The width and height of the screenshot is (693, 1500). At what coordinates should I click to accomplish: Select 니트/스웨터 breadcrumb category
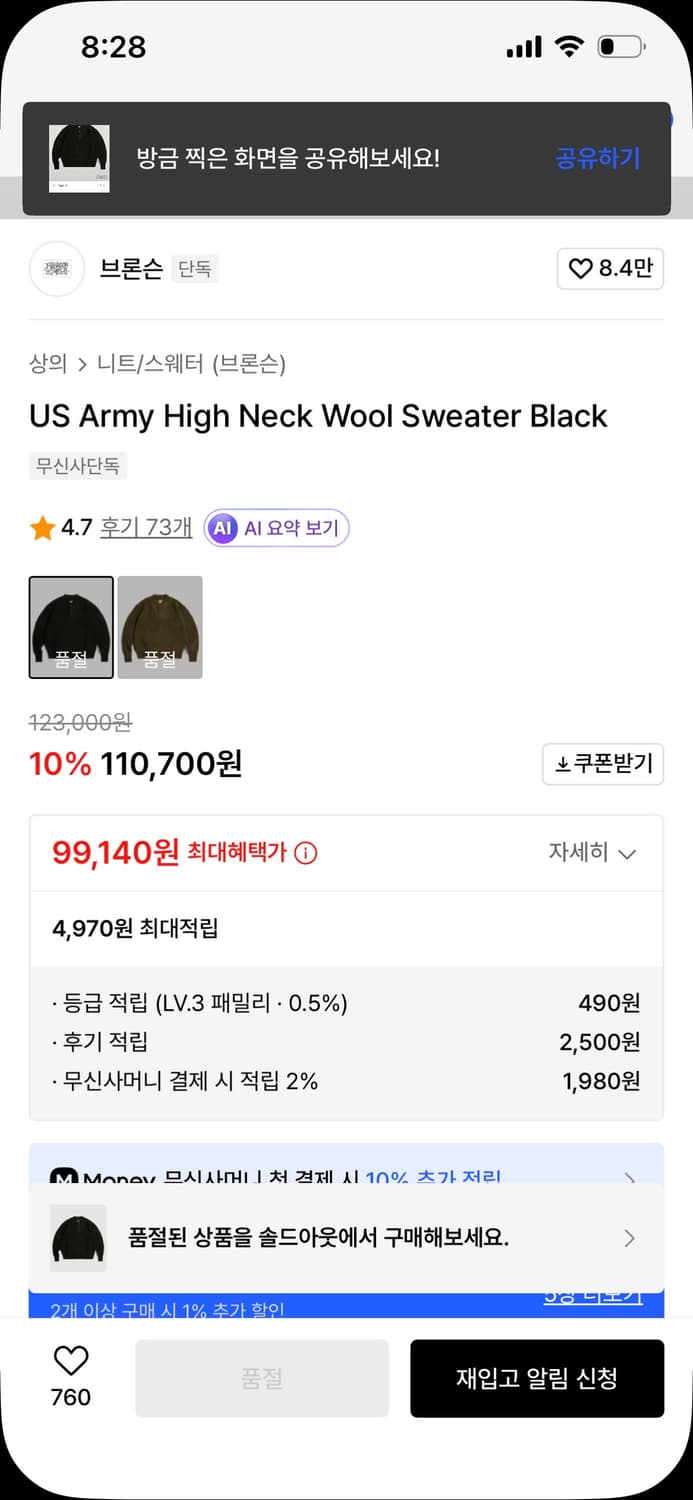[146, 364]
